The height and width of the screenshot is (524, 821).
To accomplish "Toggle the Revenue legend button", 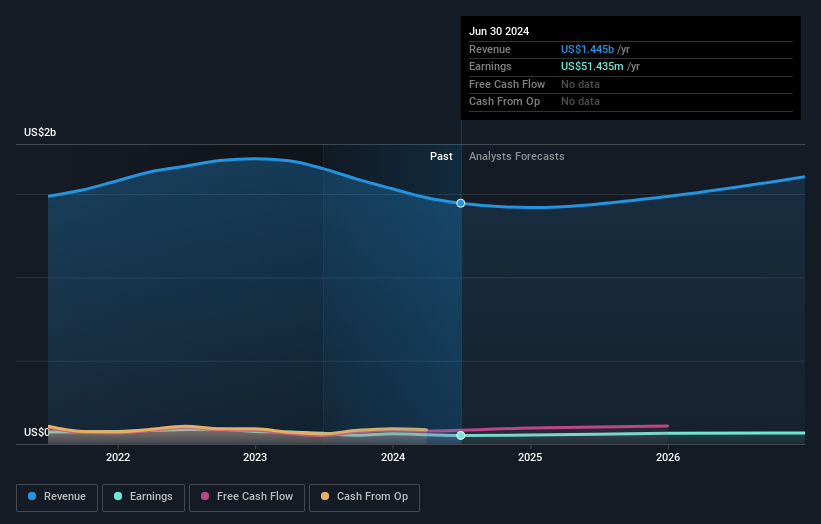I will (57, 497).
